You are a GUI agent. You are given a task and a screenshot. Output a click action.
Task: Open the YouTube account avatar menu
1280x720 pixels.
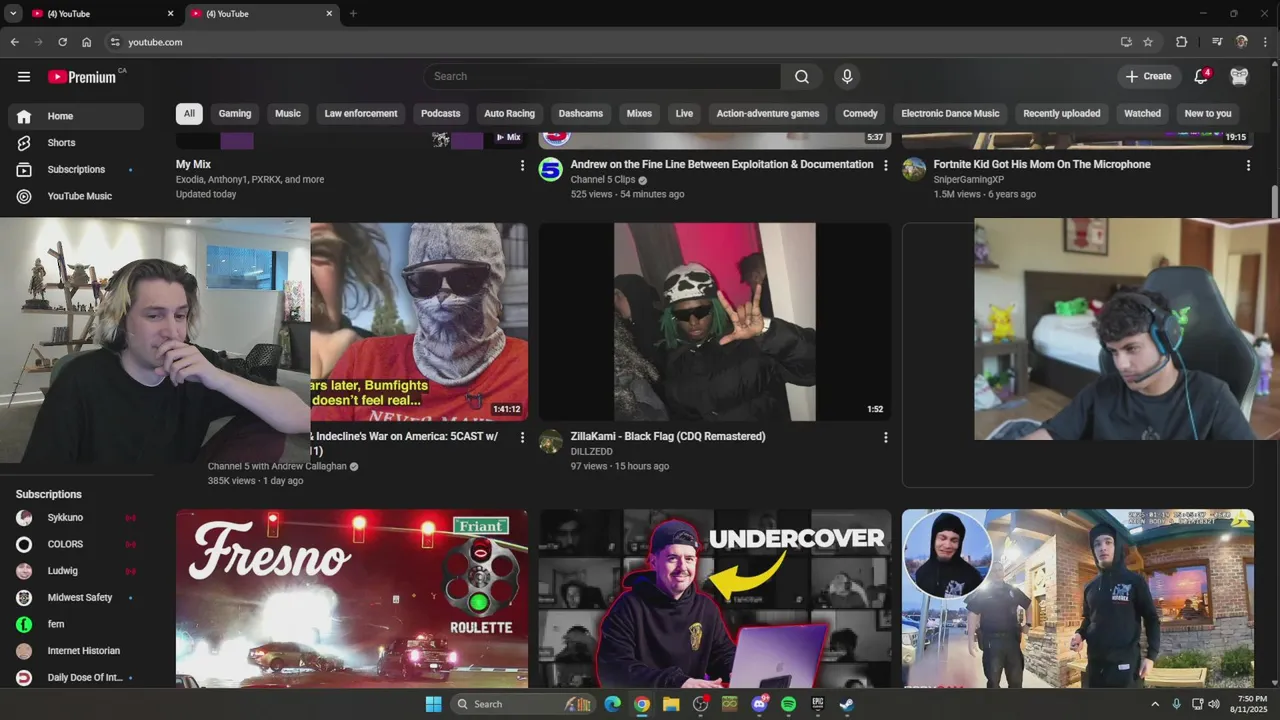(1239, 77)
